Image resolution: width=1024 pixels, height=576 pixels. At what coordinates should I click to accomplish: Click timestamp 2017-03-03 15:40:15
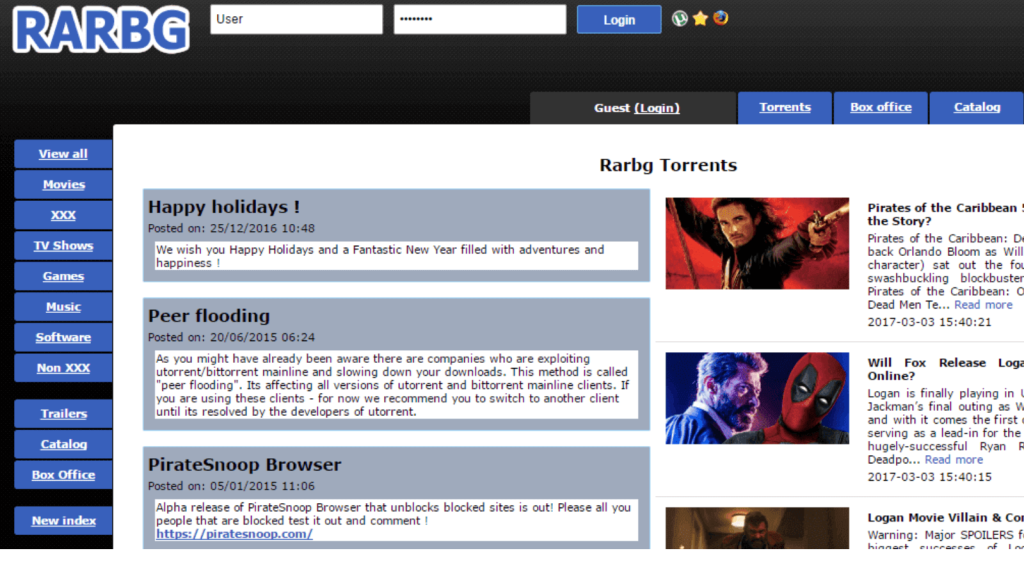tap(929, 477)
